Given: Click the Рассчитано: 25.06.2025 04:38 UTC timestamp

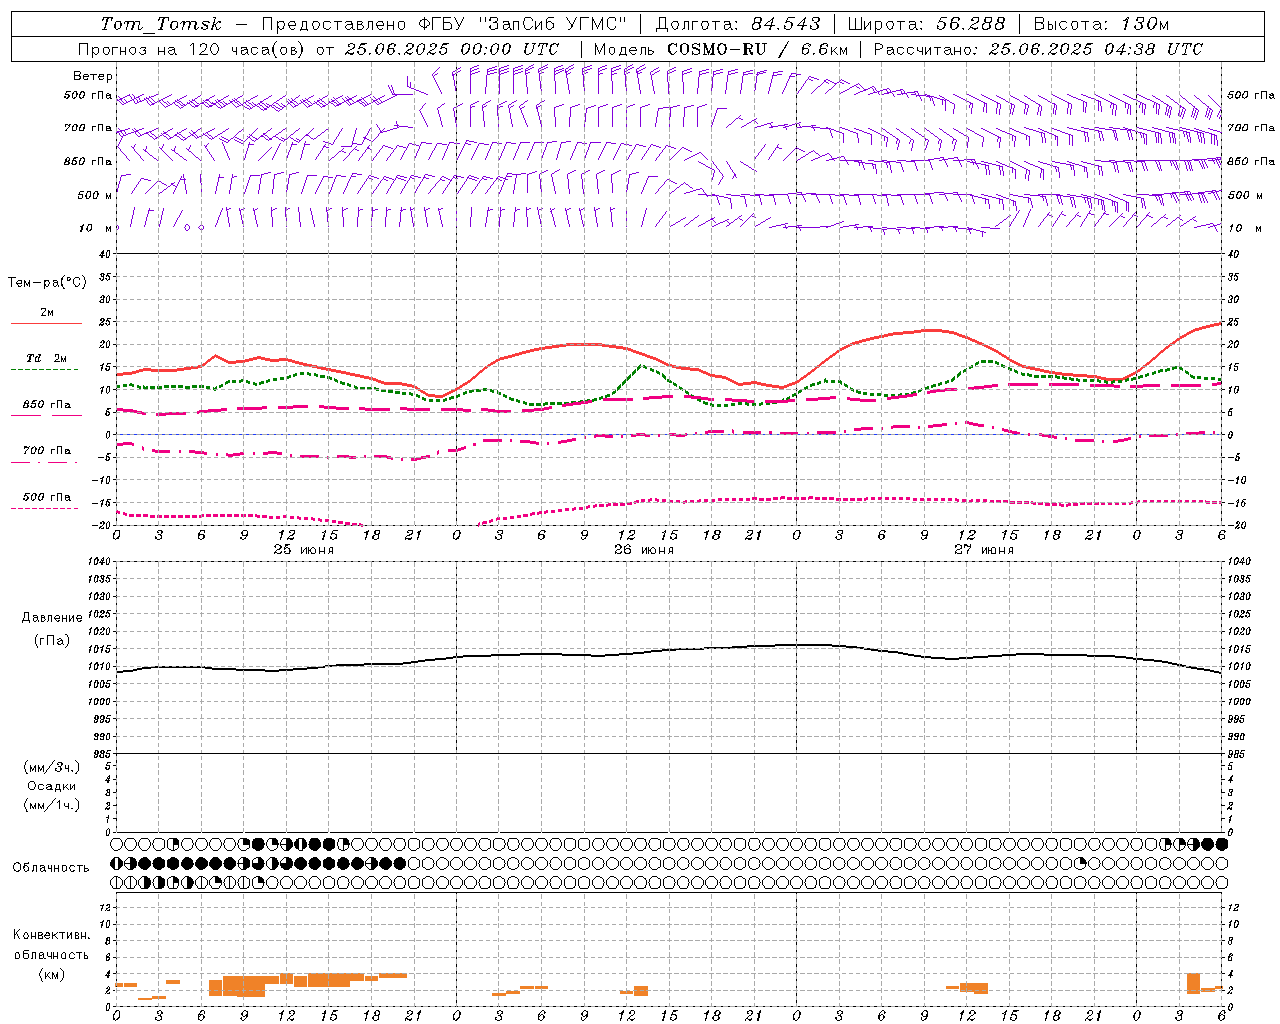Looking at the screenshot, I should [x=1038, y=49].
